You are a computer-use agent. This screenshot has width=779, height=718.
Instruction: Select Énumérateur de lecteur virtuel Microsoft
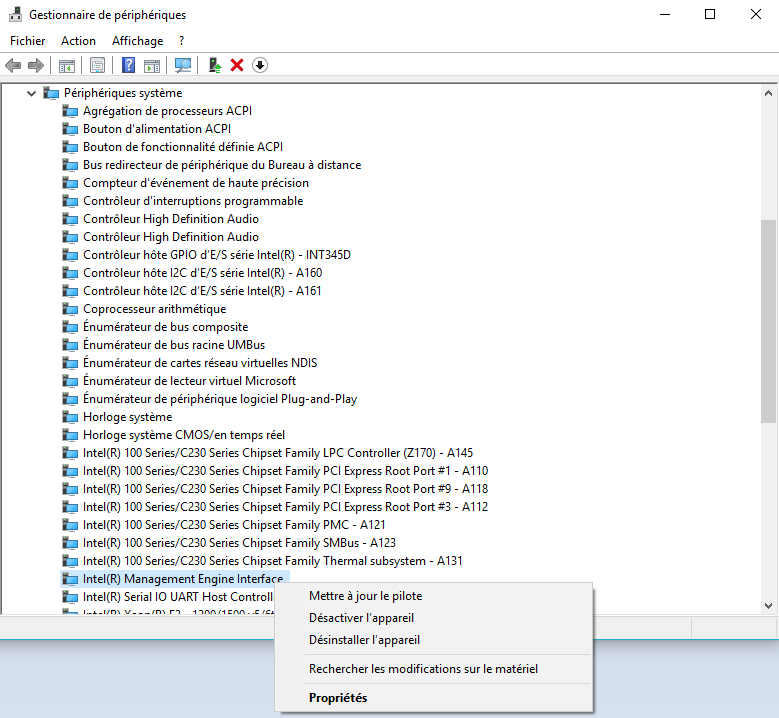[189, 381]
